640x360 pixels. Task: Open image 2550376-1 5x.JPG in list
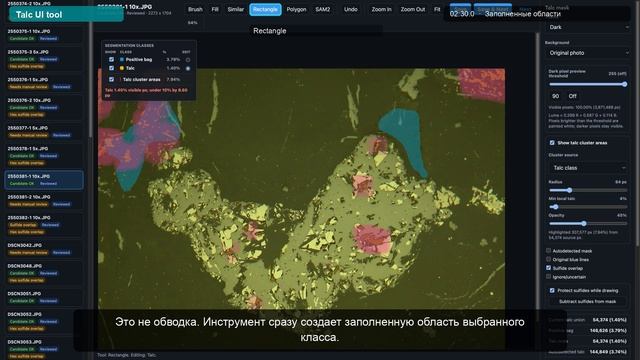tap(44, 83)
